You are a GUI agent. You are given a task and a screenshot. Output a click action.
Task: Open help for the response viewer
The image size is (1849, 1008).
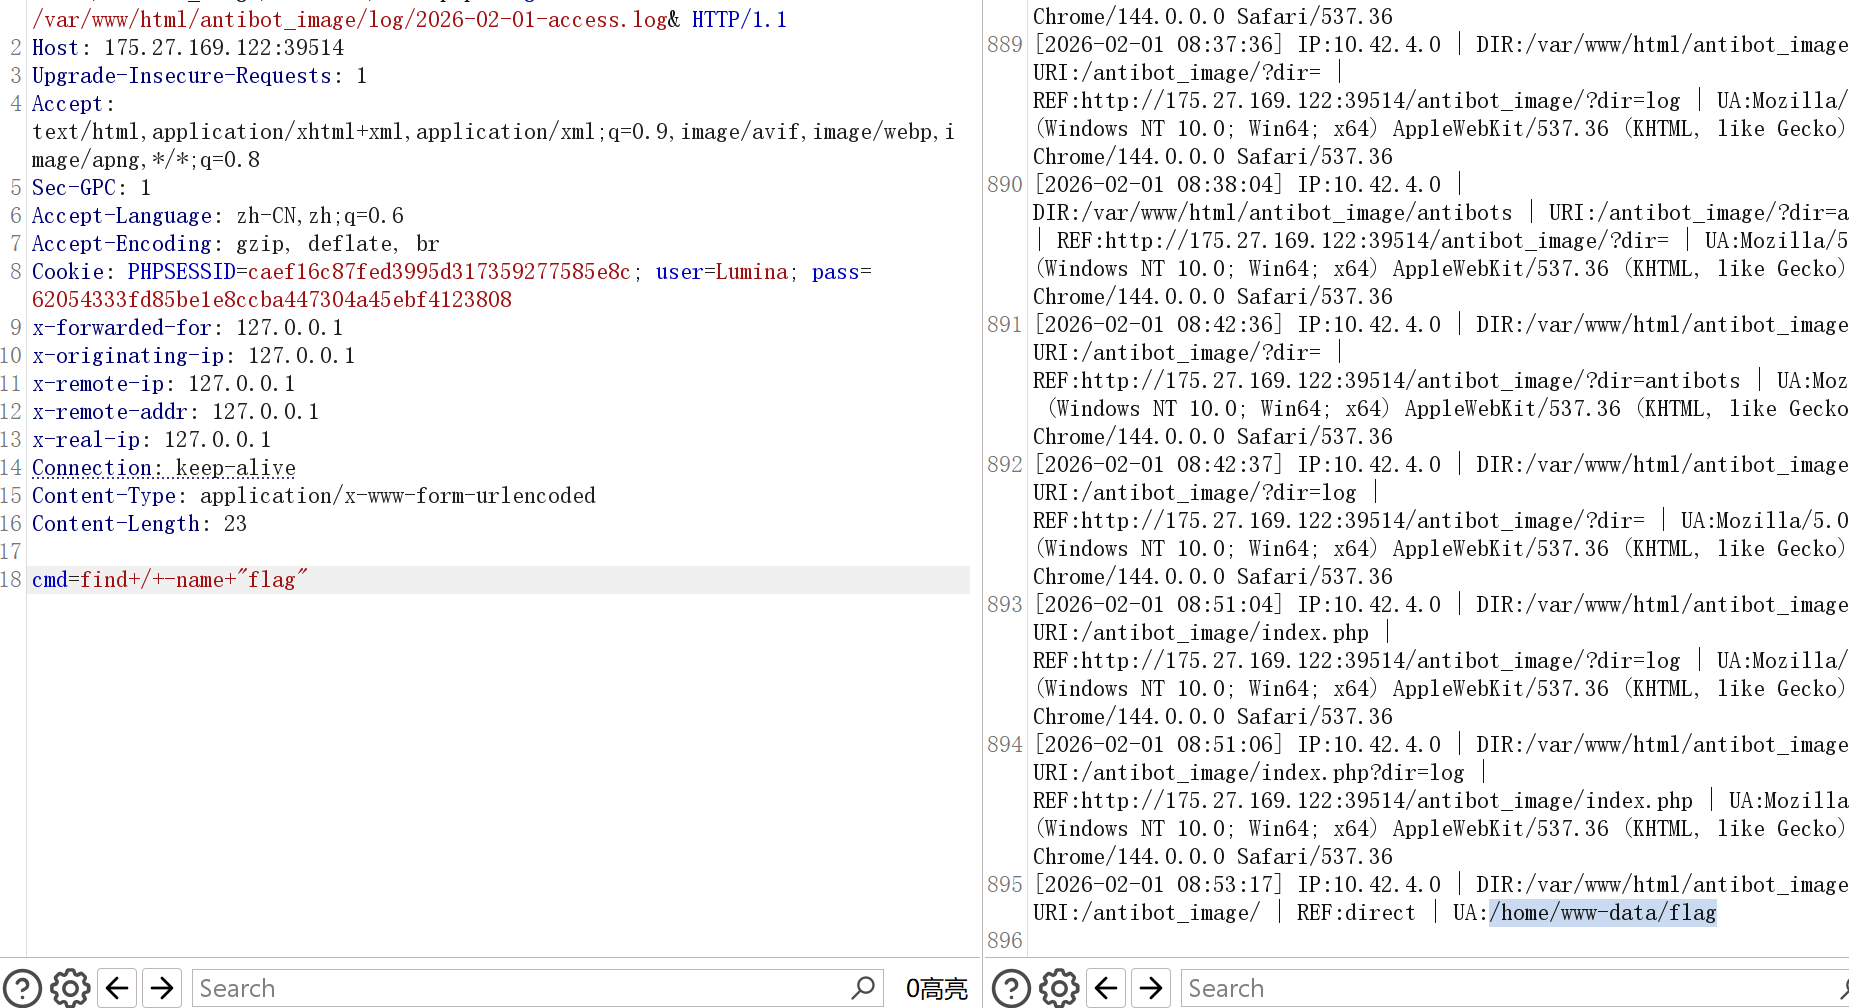tap(1011, 988)
